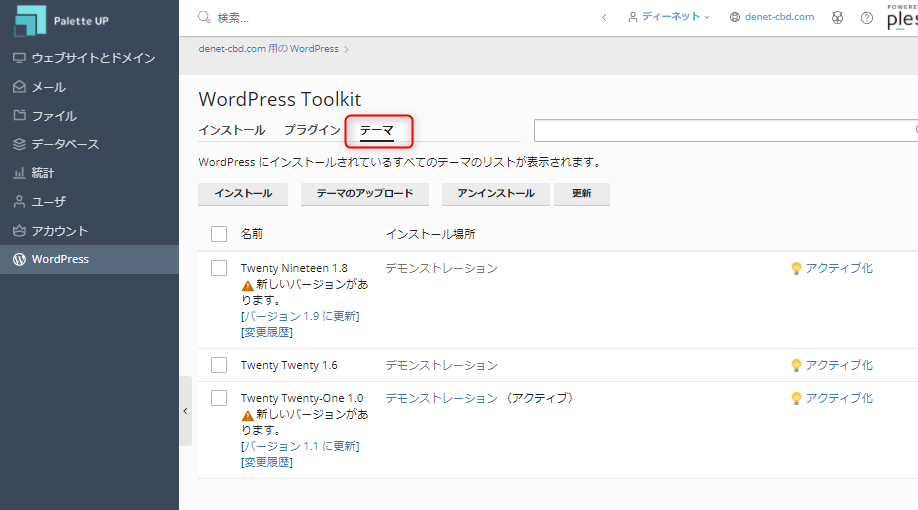Open 変更履歴 under Twenty Twenty-One
This screenshot has height=510, width=918.
pos(267,462)
